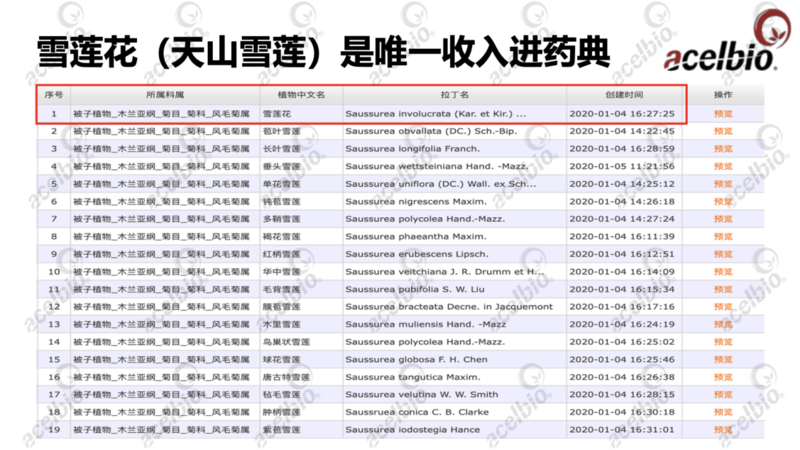
Task: Preview the Saussurea tangutica entry
Action: (723, 376)
